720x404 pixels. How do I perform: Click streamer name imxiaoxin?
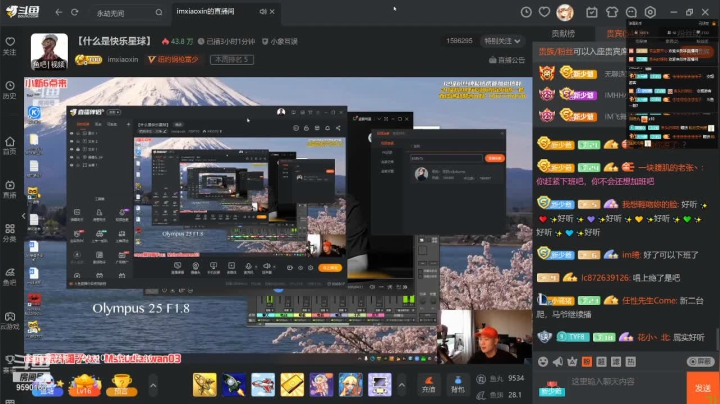(123, 60)
